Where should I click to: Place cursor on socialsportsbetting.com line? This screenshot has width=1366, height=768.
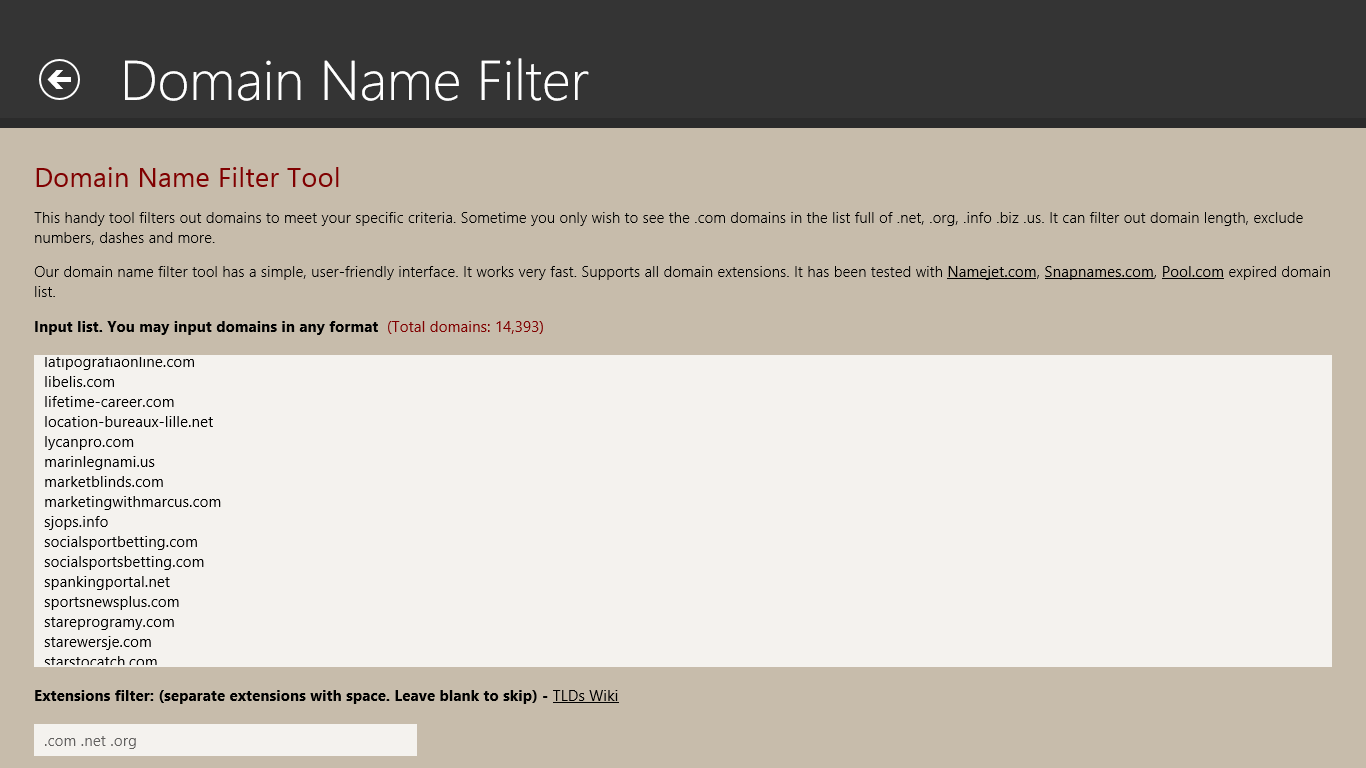point(124,562)
